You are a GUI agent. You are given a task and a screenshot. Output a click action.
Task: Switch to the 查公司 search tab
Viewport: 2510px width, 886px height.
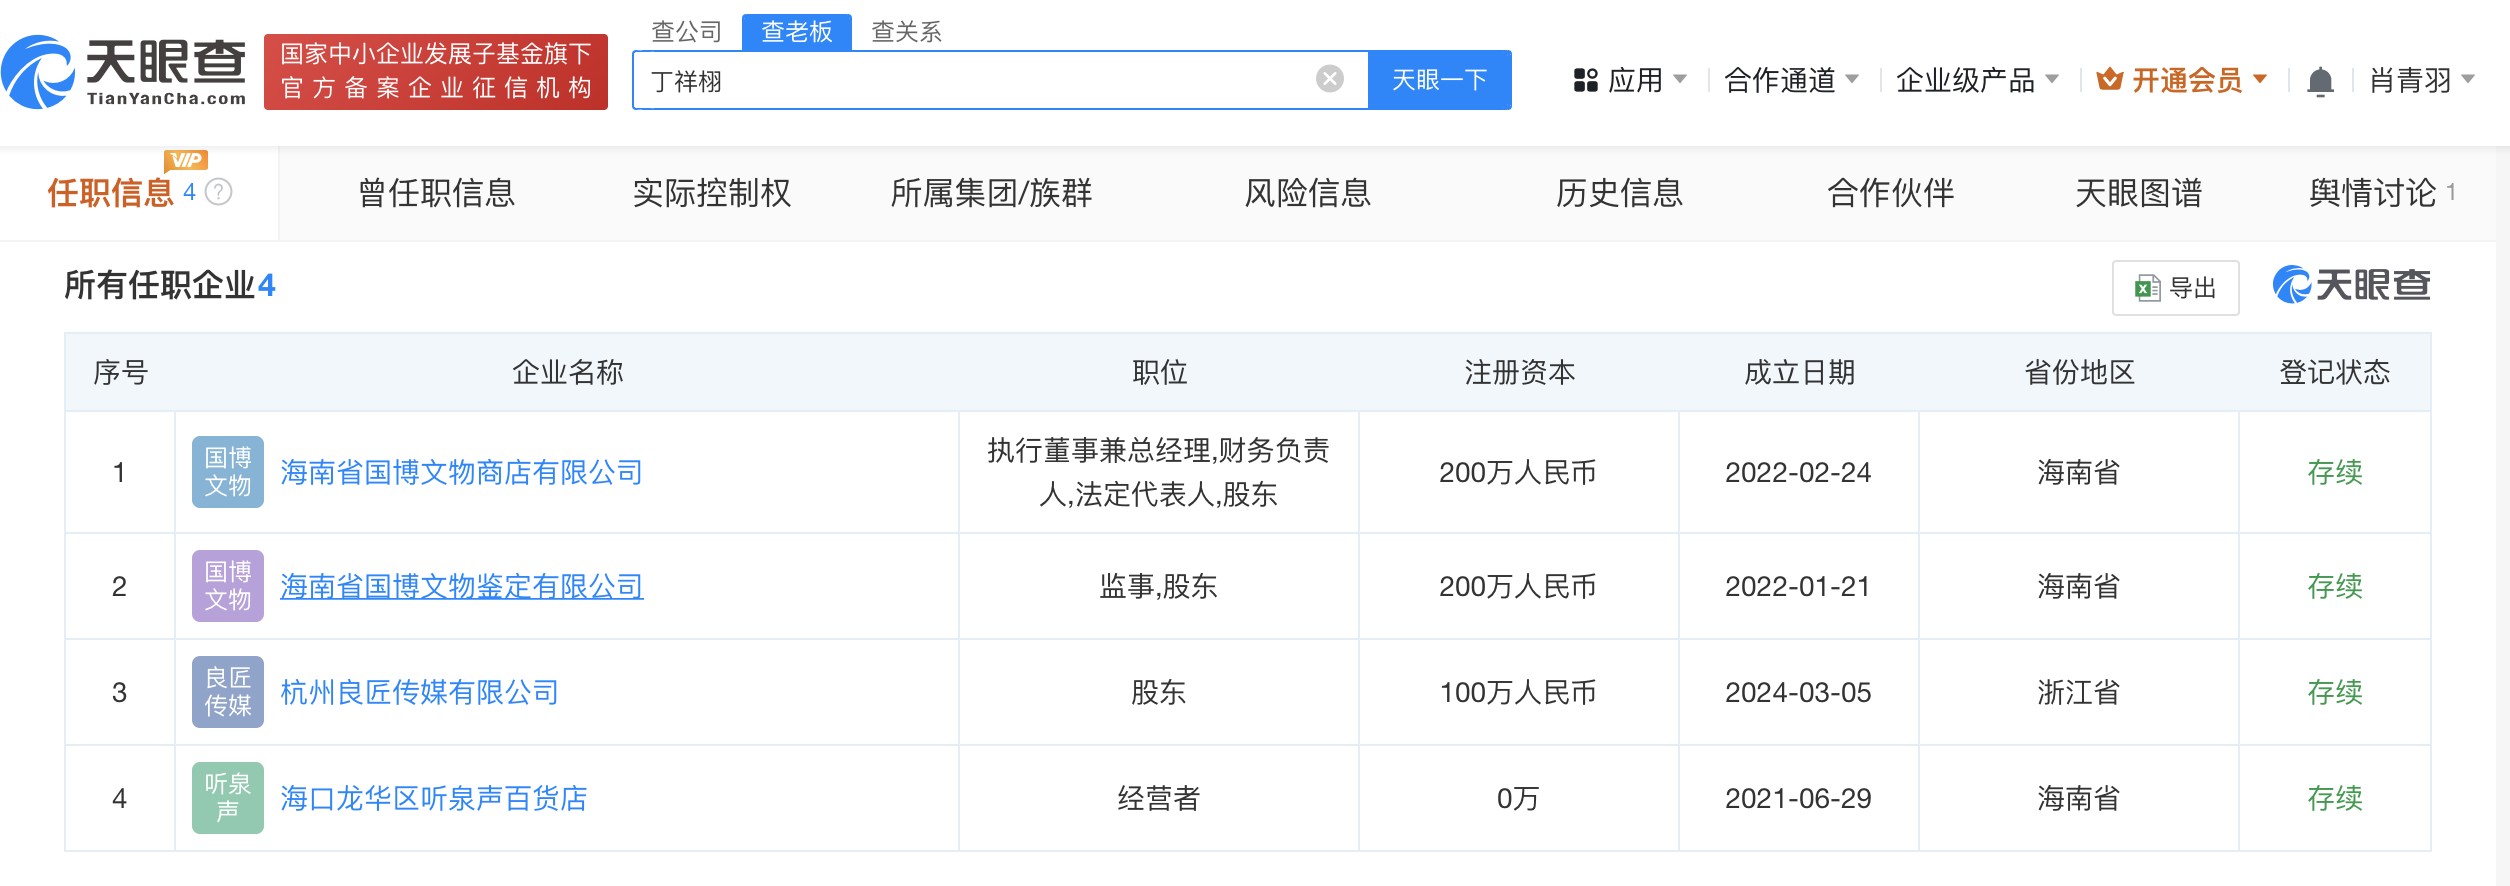click(686, 32)
